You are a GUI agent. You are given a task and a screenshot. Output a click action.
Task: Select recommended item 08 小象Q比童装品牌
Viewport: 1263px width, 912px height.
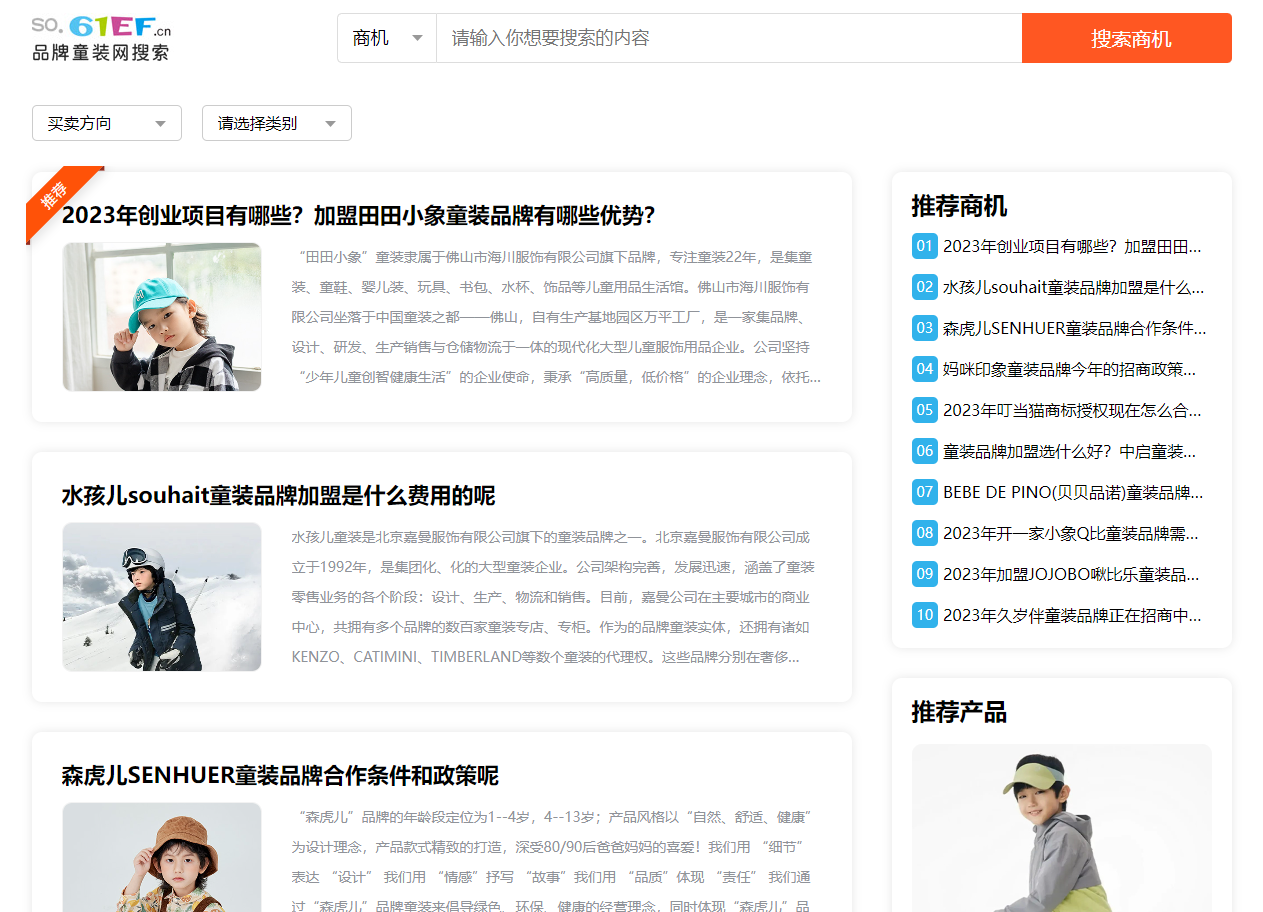tap(1070, 533)
